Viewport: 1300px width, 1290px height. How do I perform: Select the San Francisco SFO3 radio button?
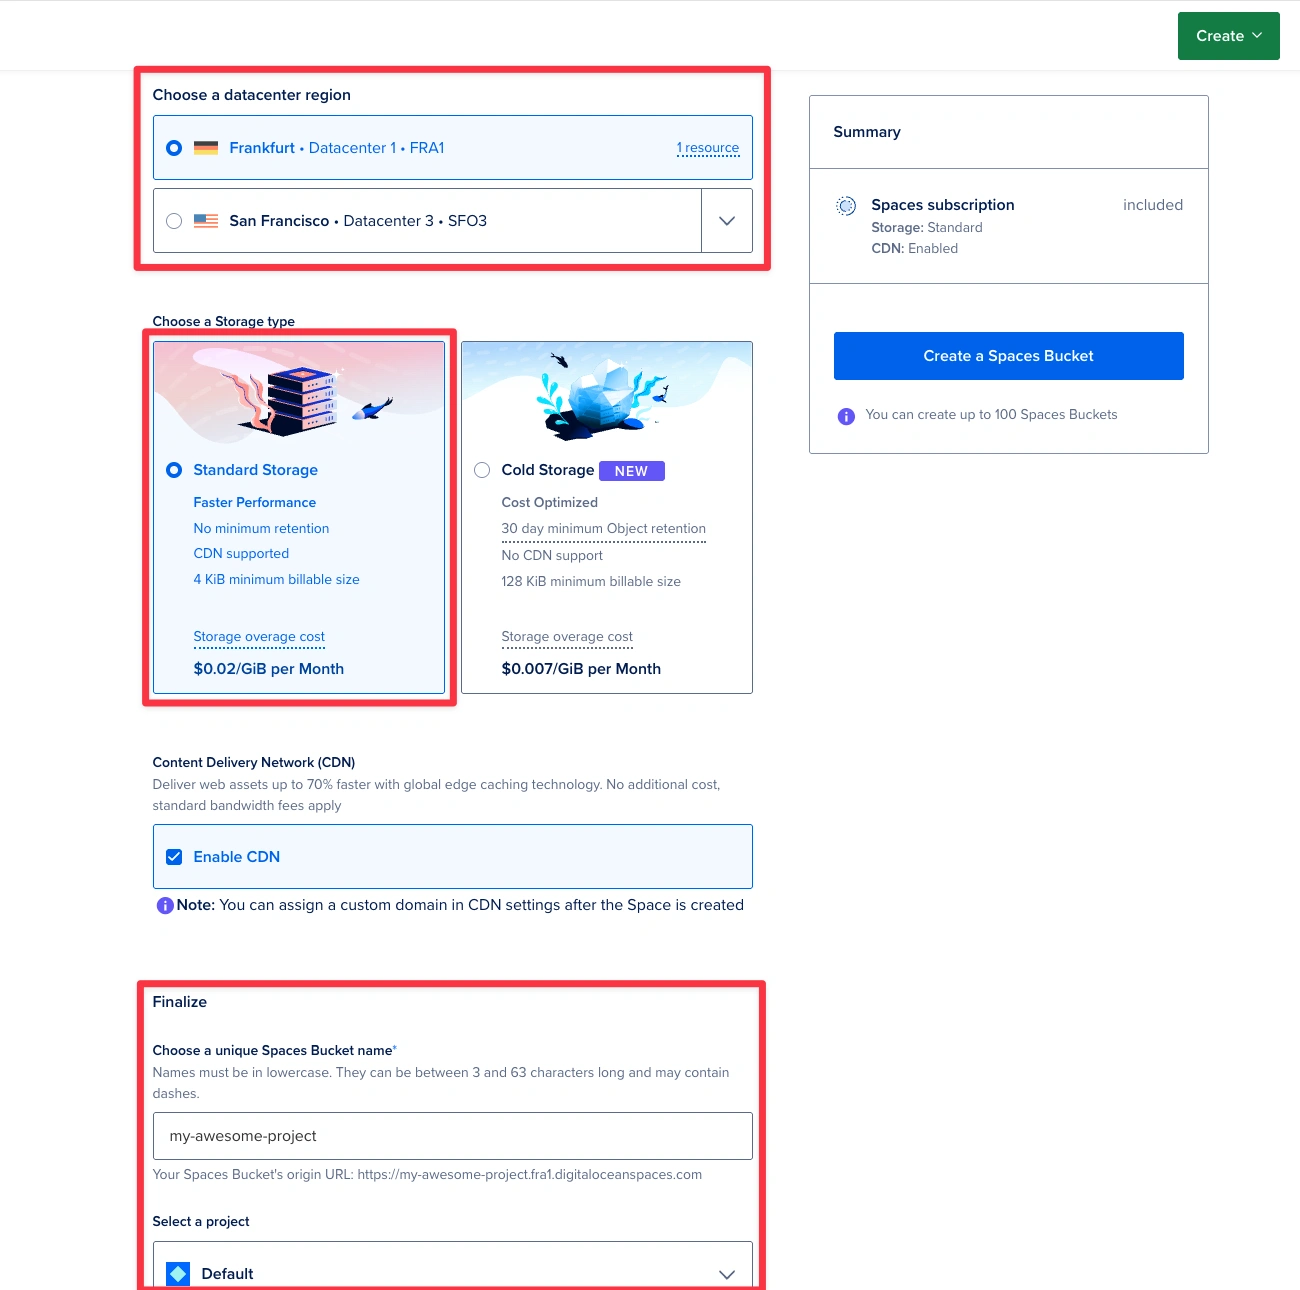(x=174, y=221)
